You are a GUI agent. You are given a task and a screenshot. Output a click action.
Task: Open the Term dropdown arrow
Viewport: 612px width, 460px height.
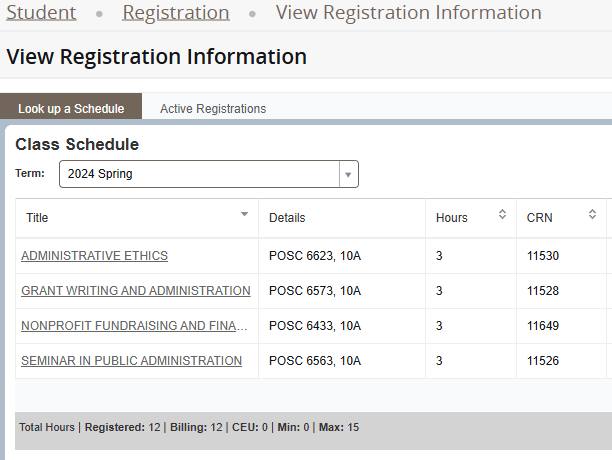pos(348,174)
